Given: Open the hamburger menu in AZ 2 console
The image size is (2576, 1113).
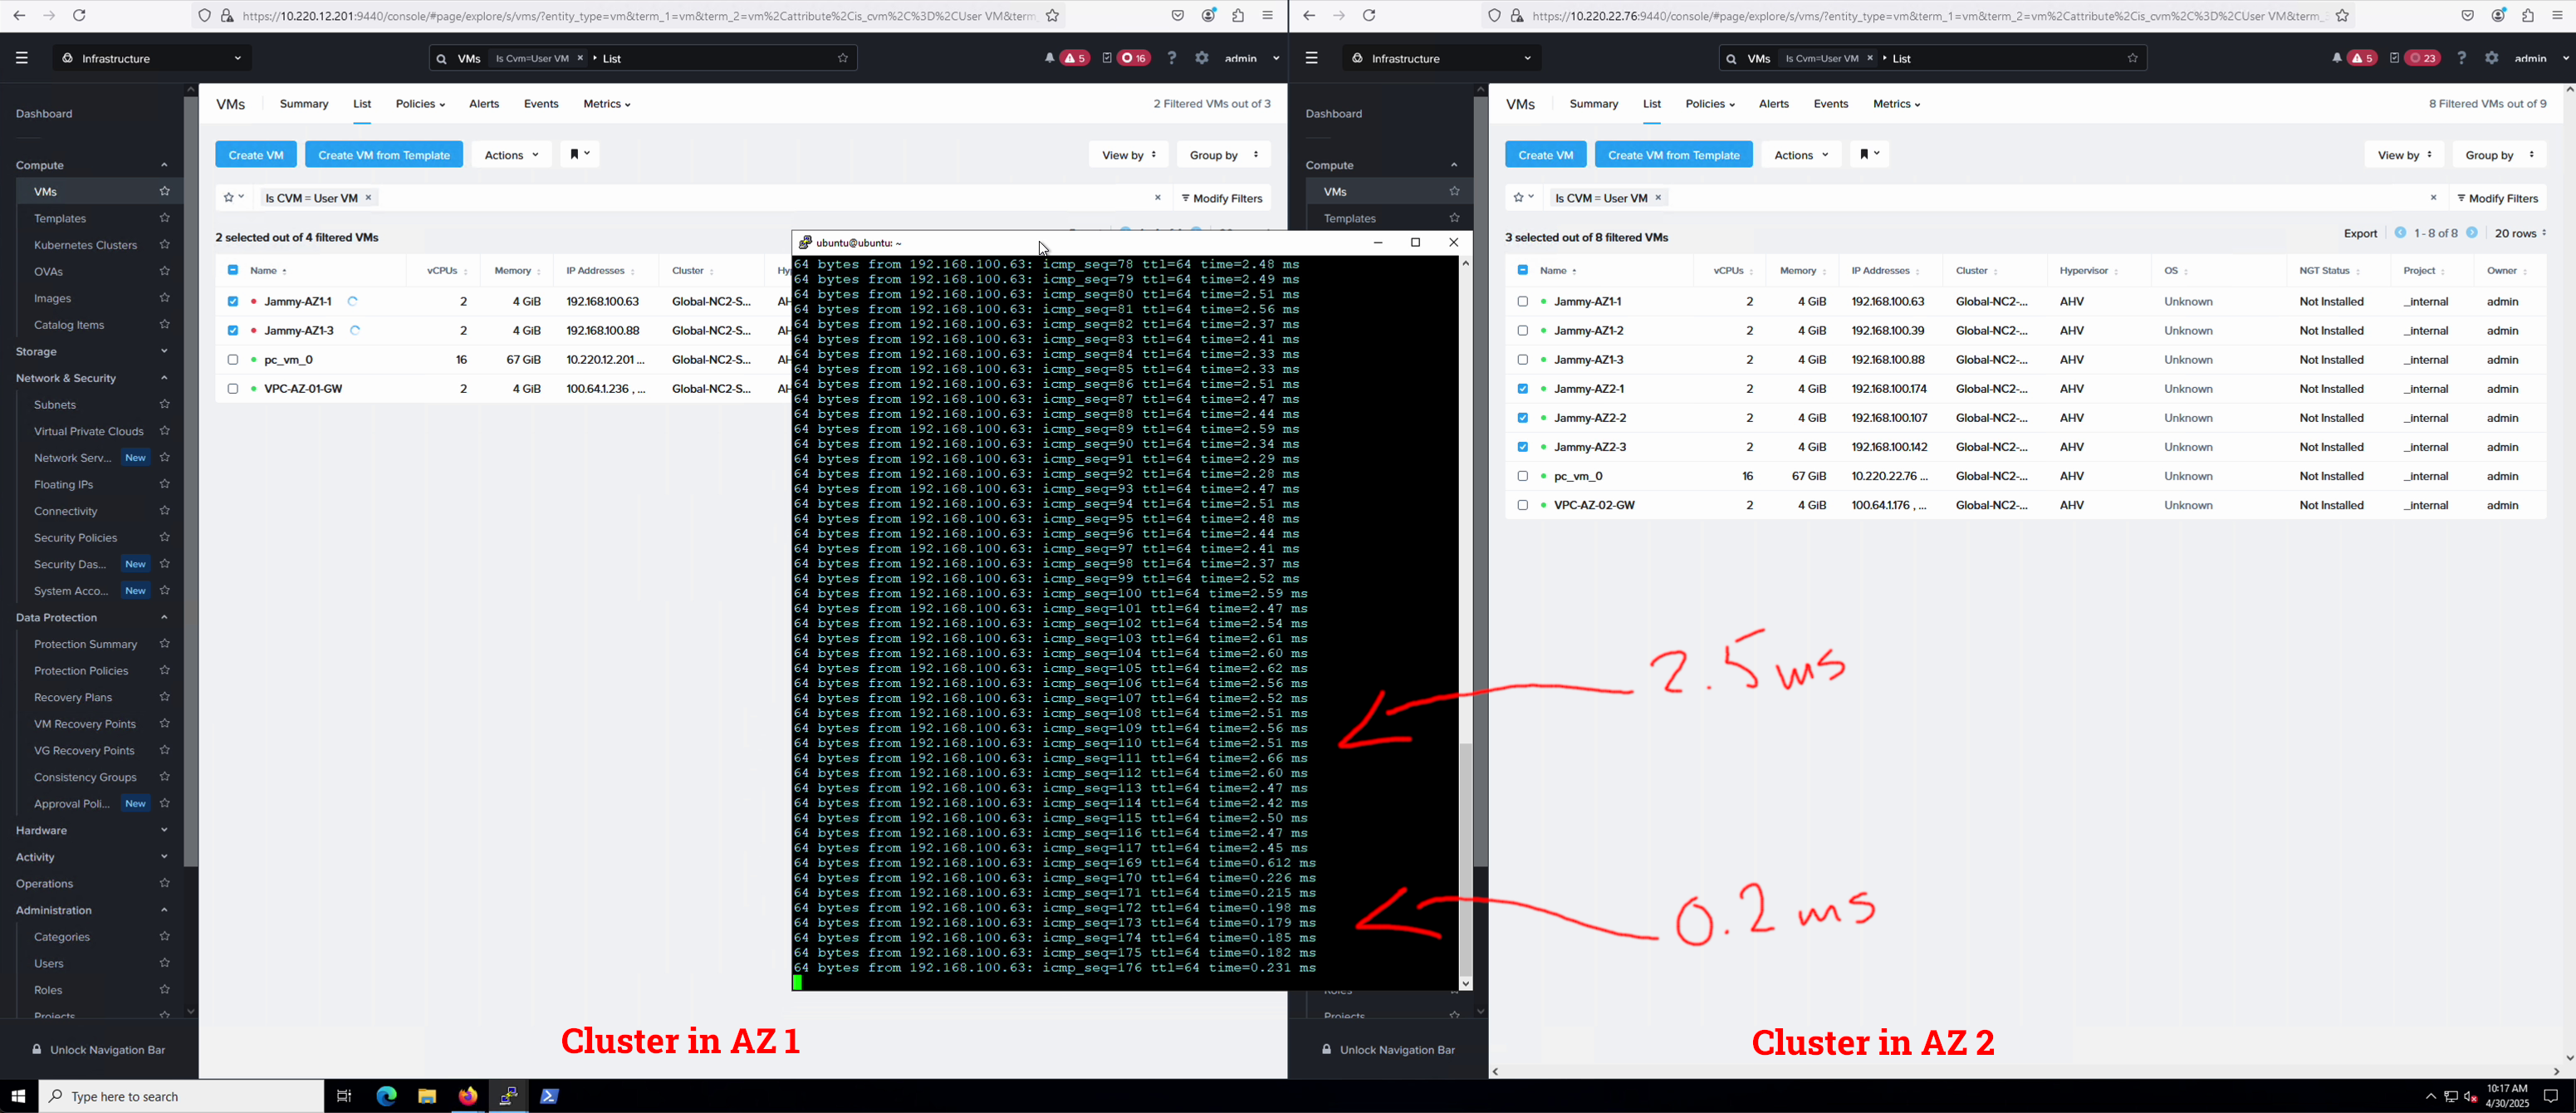Looking at the screenshot, I should point(1311,58).
